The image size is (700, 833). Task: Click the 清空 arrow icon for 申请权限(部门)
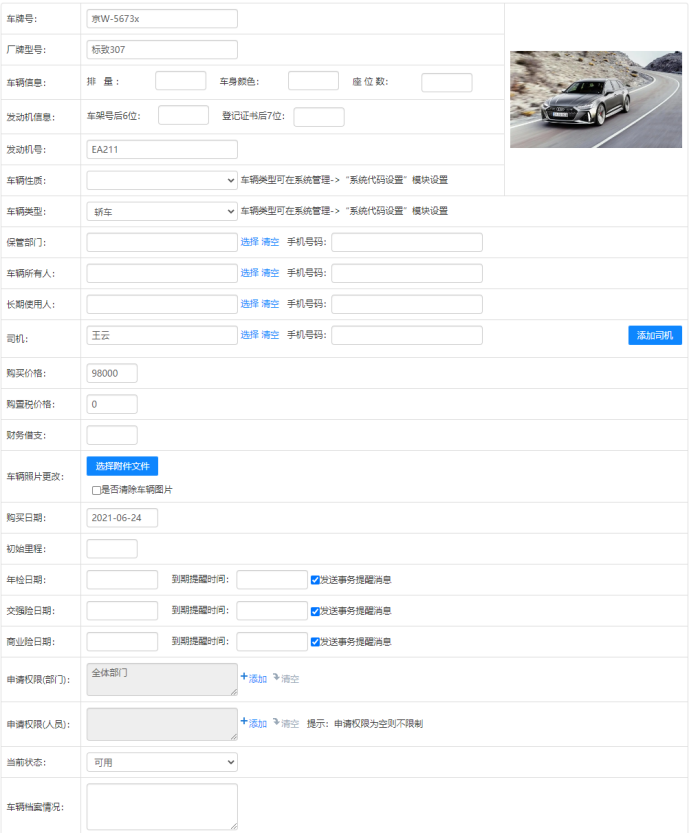276,677
